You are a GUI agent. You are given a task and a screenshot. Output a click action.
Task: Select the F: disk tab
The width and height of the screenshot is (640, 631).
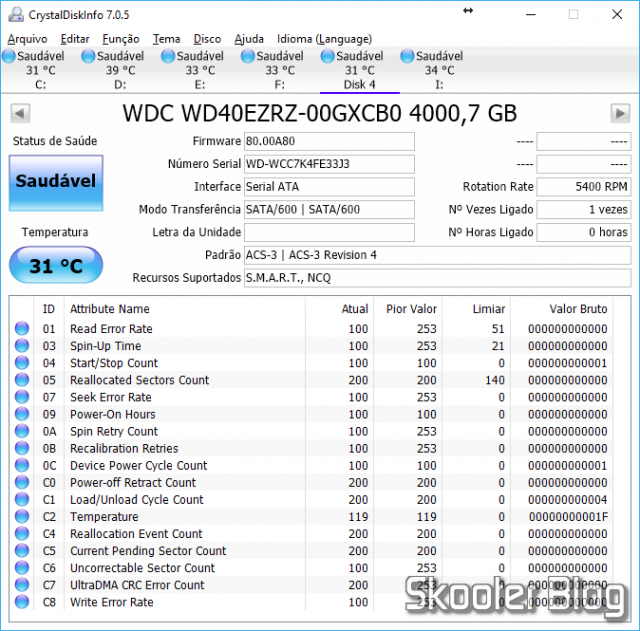280,70
